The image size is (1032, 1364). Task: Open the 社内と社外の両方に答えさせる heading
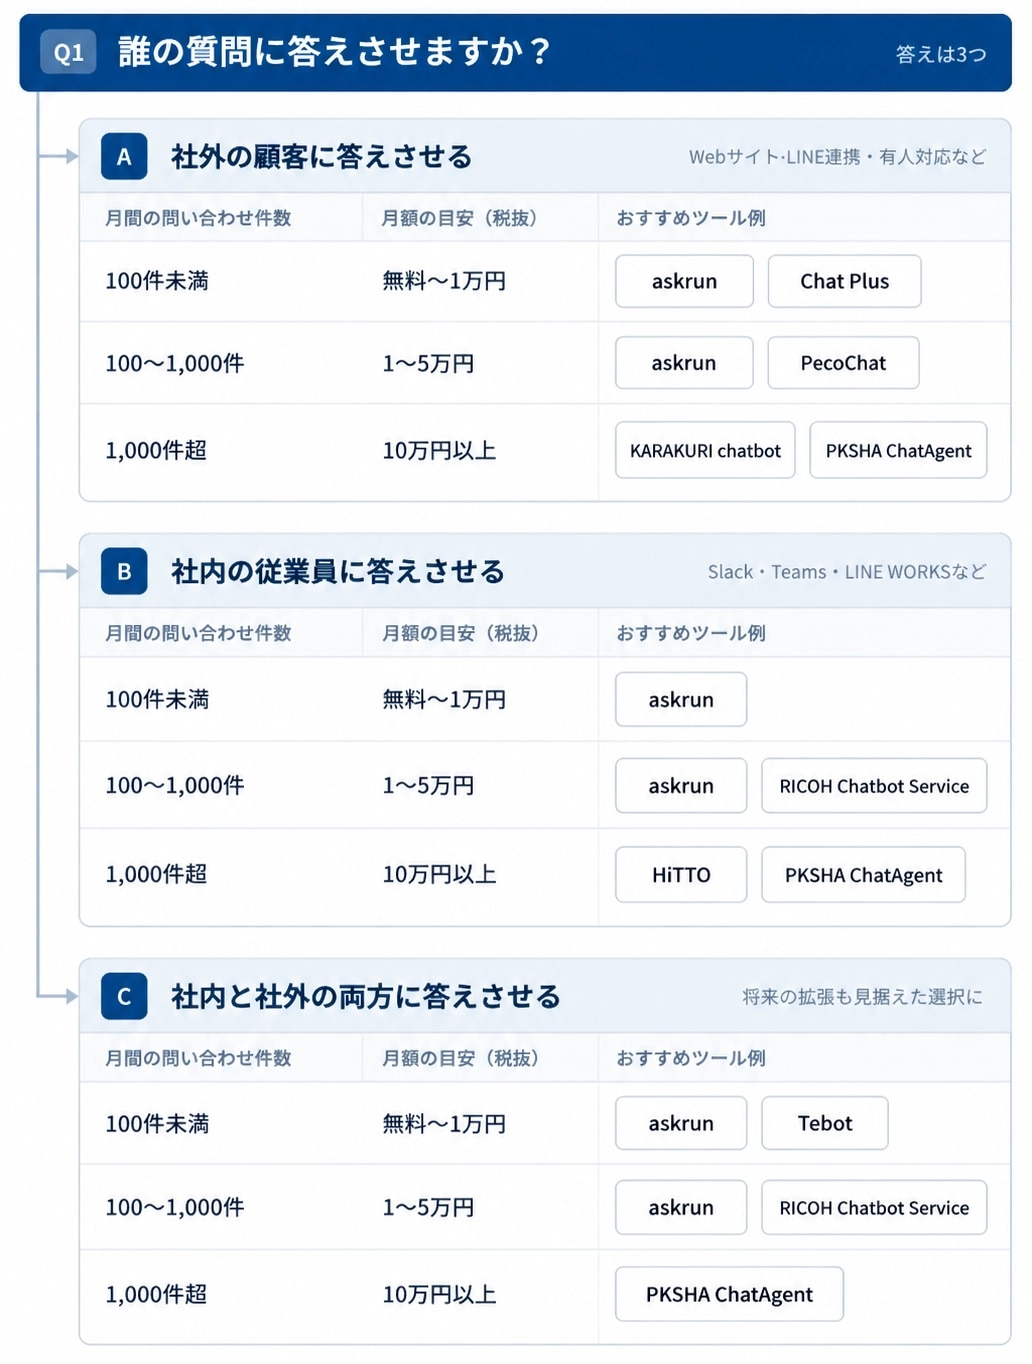pyautogui.click(x=366, y=997)
